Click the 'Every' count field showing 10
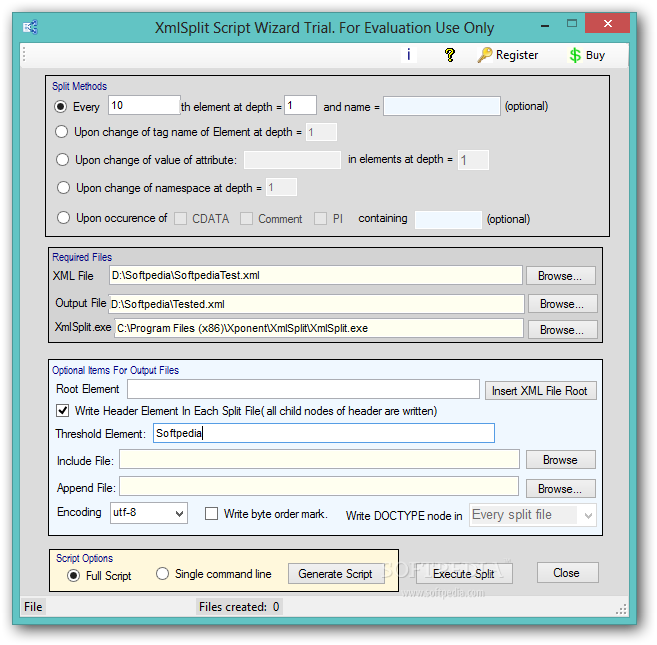The image size is (657, 645). tap(144, 105)
